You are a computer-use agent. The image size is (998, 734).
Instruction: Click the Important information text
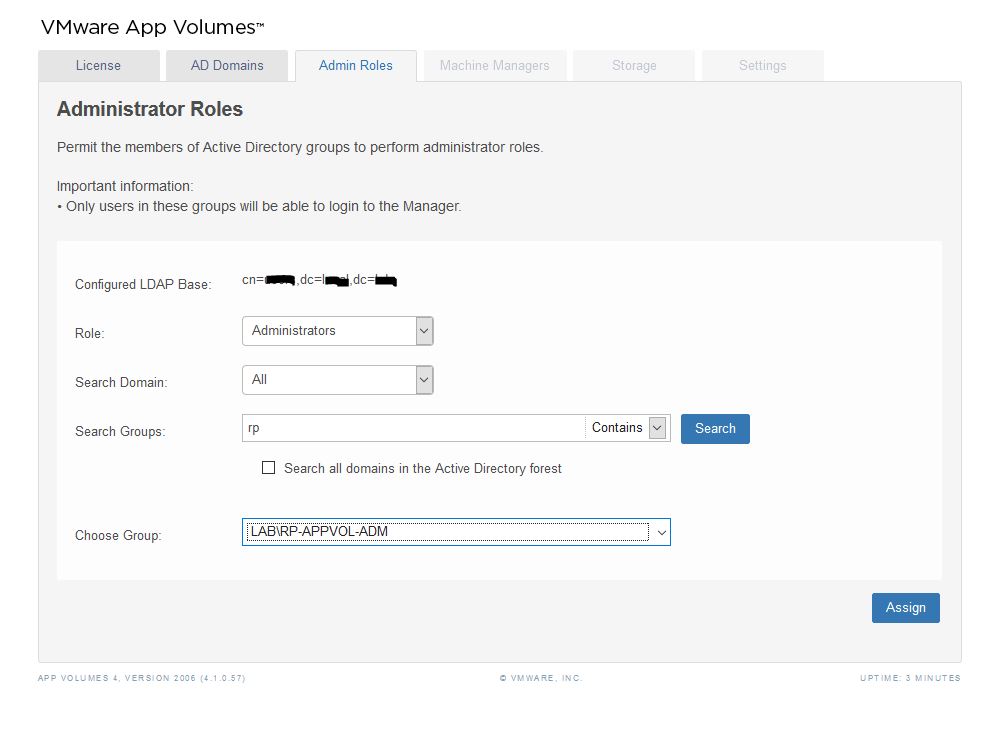(x=125, y=187)
